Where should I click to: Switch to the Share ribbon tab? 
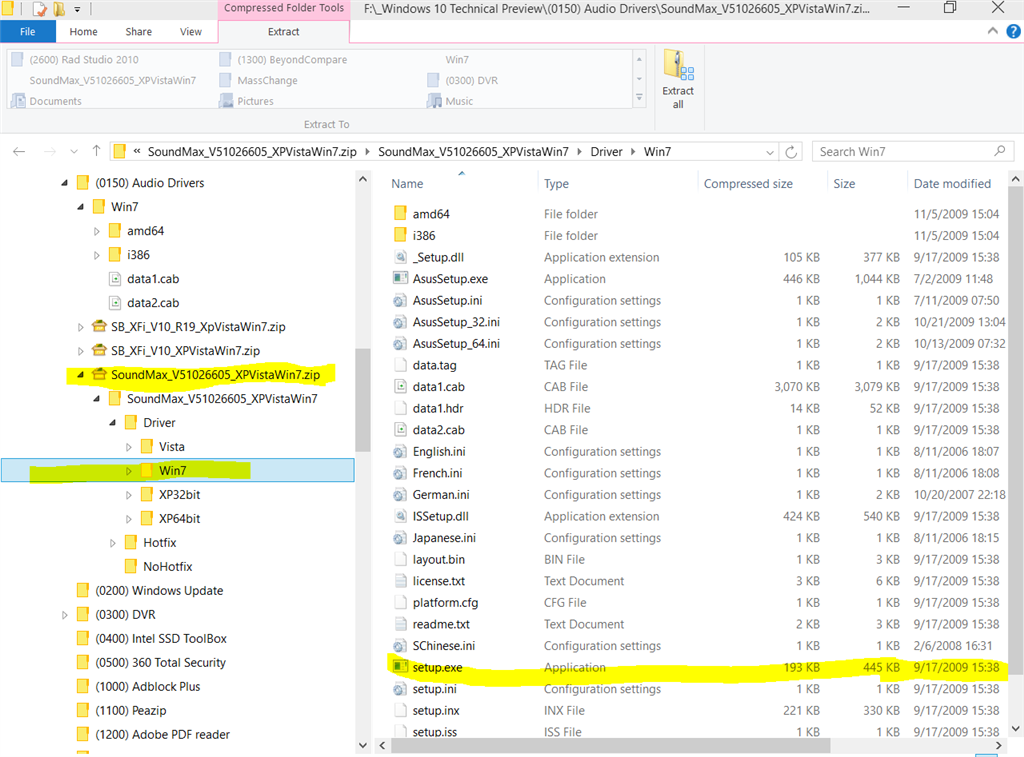[x=138, y=31]
